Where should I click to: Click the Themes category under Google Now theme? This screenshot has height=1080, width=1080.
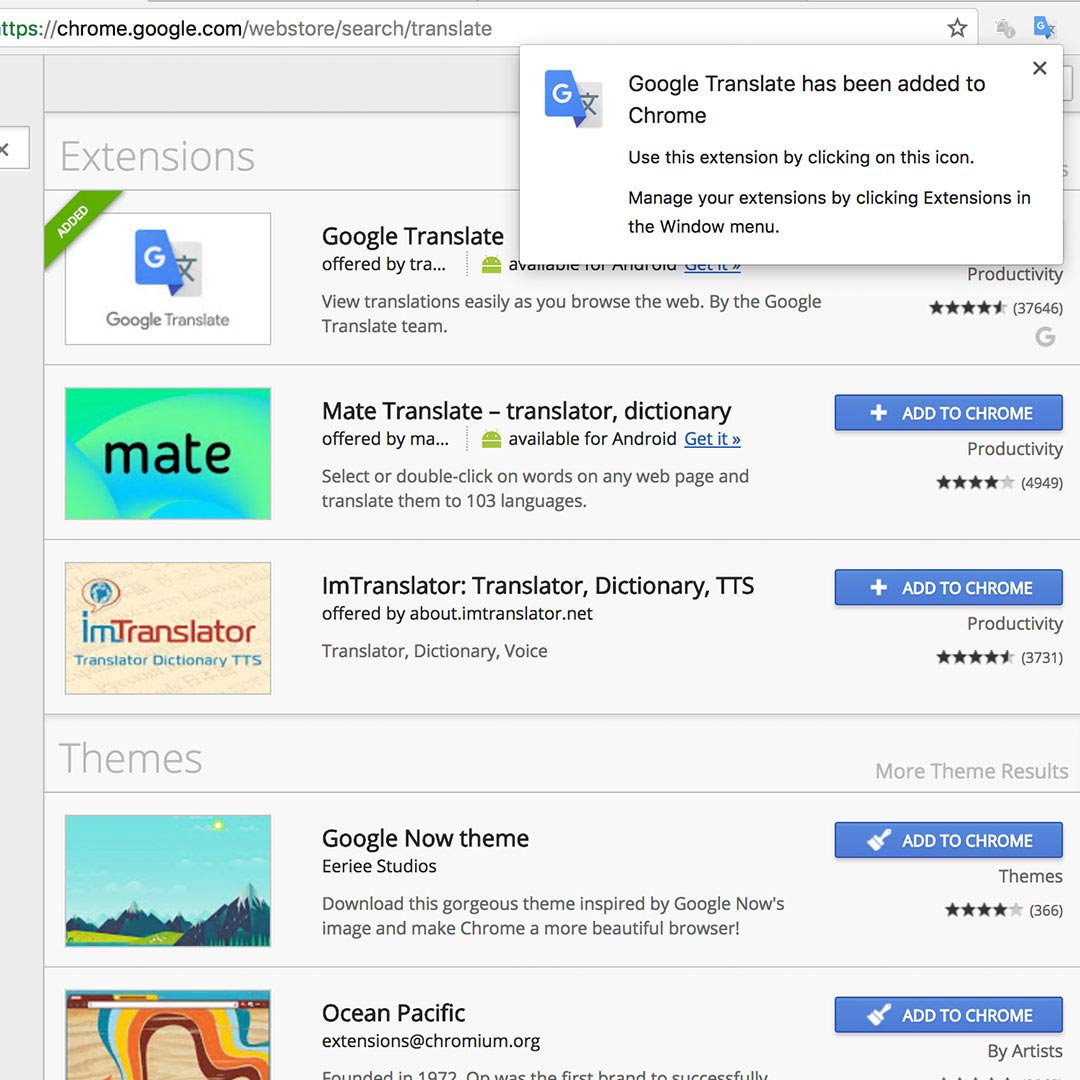[1030, 876]
